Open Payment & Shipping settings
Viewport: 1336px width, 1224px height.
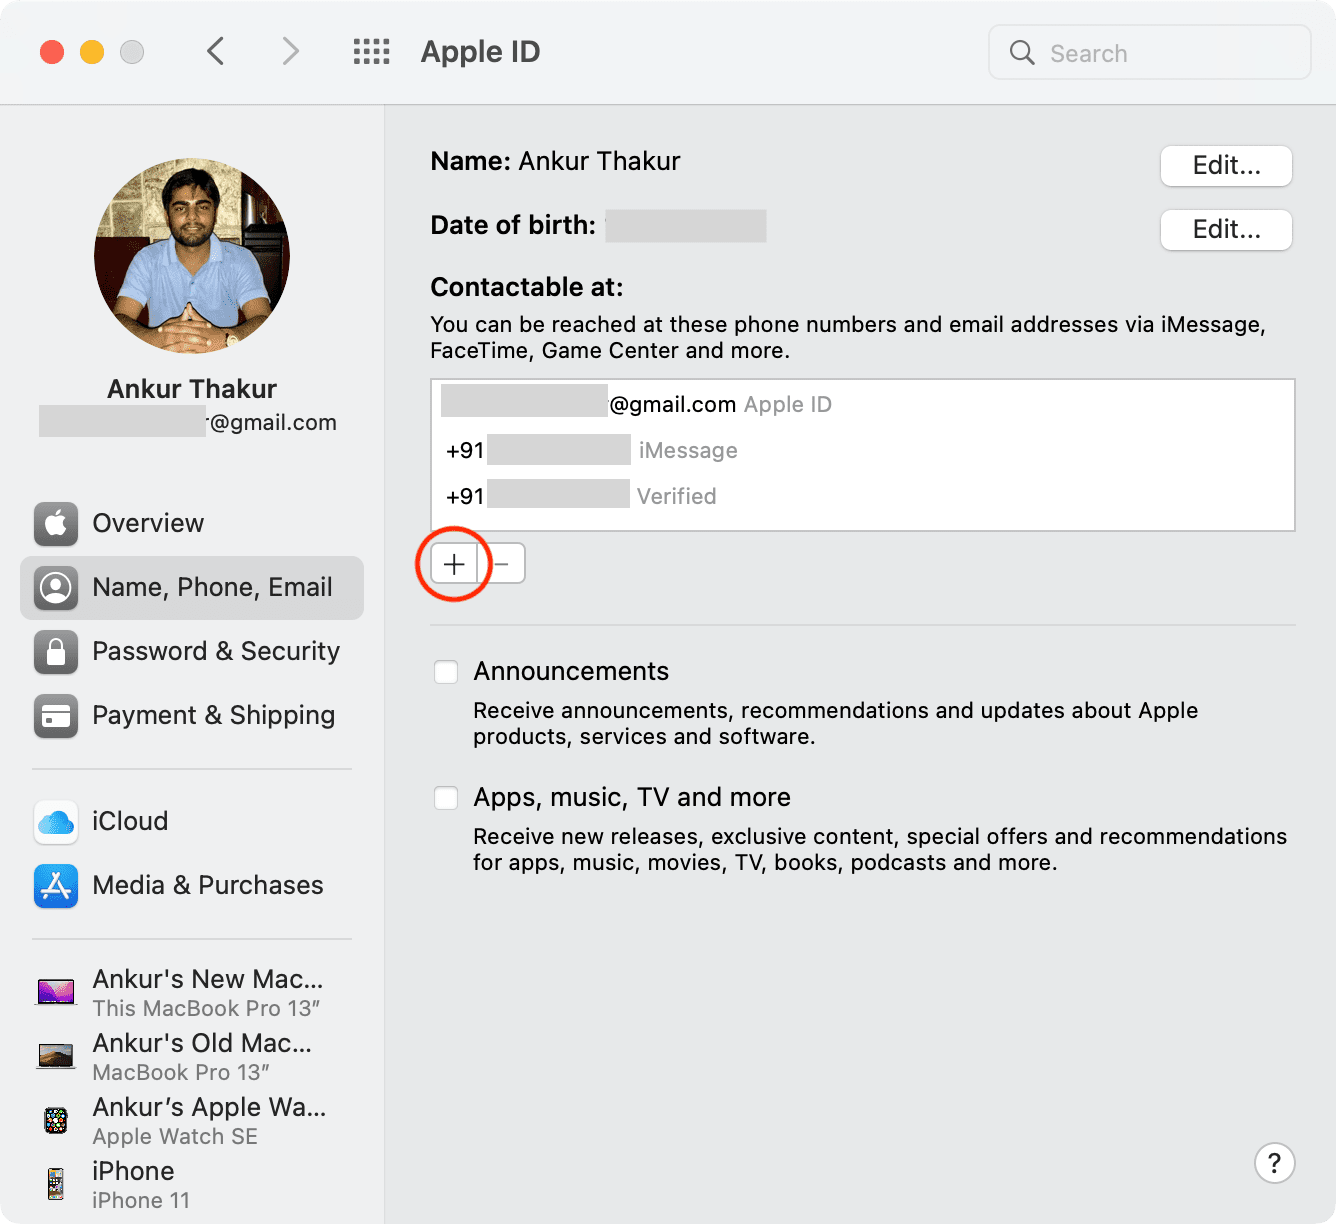coord(192,715)
